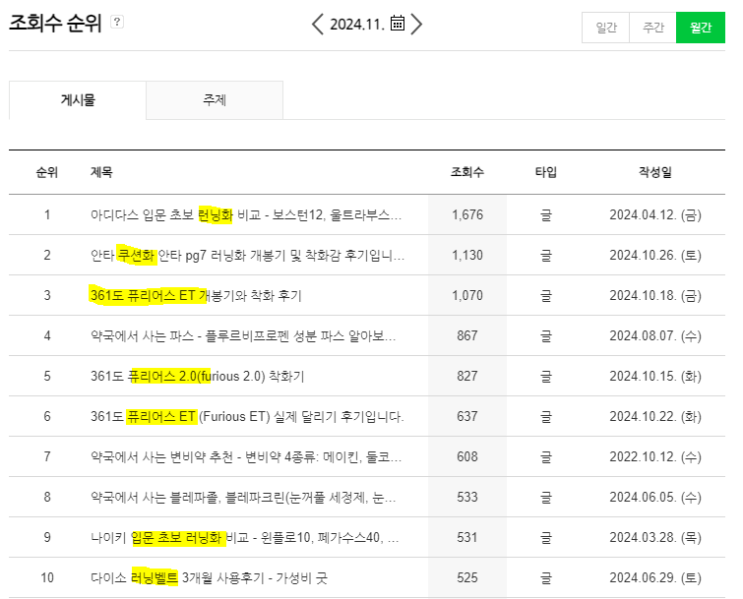Screen dimensions: 743x599
Task: Click the 조회수 순위 page heading
Action: 55,22
